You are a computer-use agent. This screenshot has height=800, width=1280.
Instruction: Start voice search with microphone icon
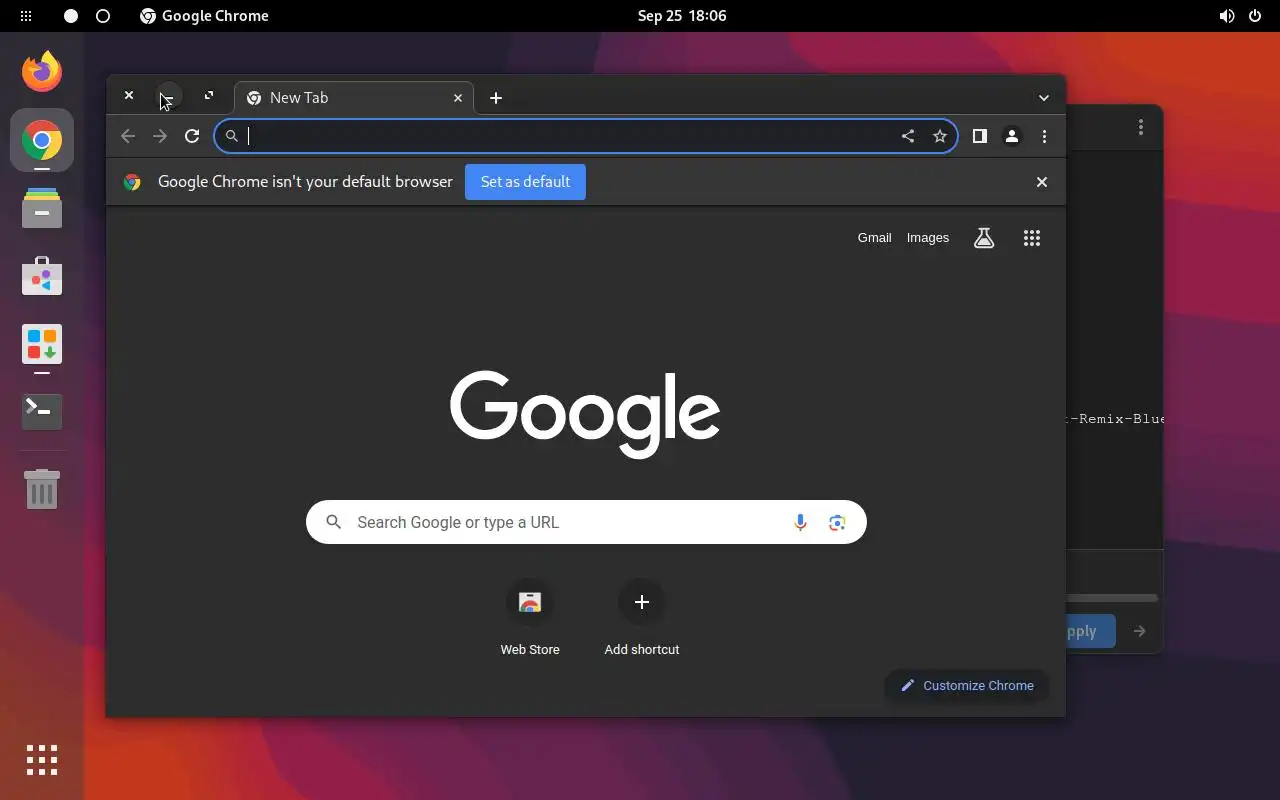(800, 522)
